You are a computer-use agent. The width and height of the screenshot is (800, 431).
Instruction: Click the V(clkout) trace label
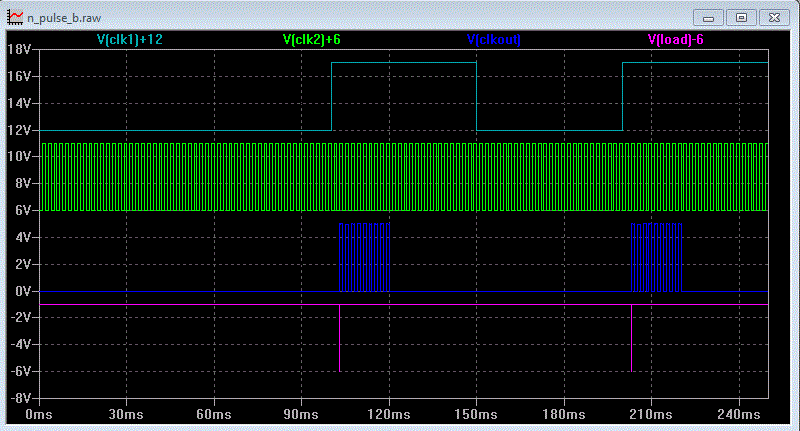(494, 39)
